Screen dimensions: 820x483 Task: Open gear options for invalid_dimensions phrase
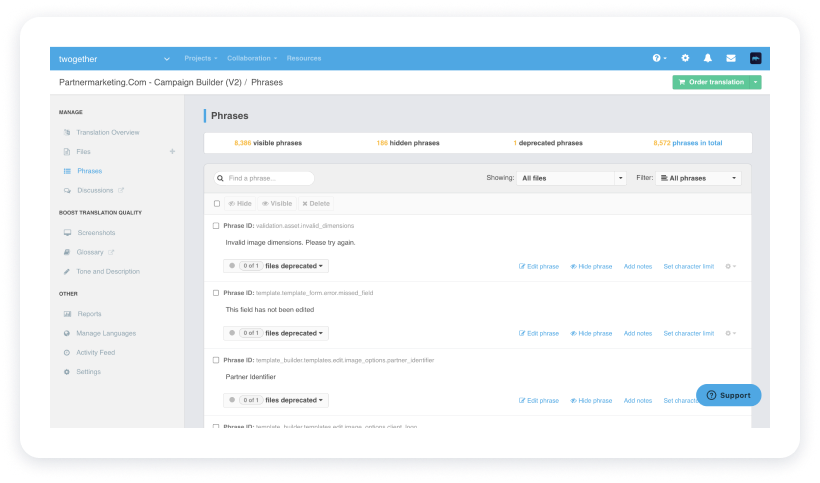point(730,266)
